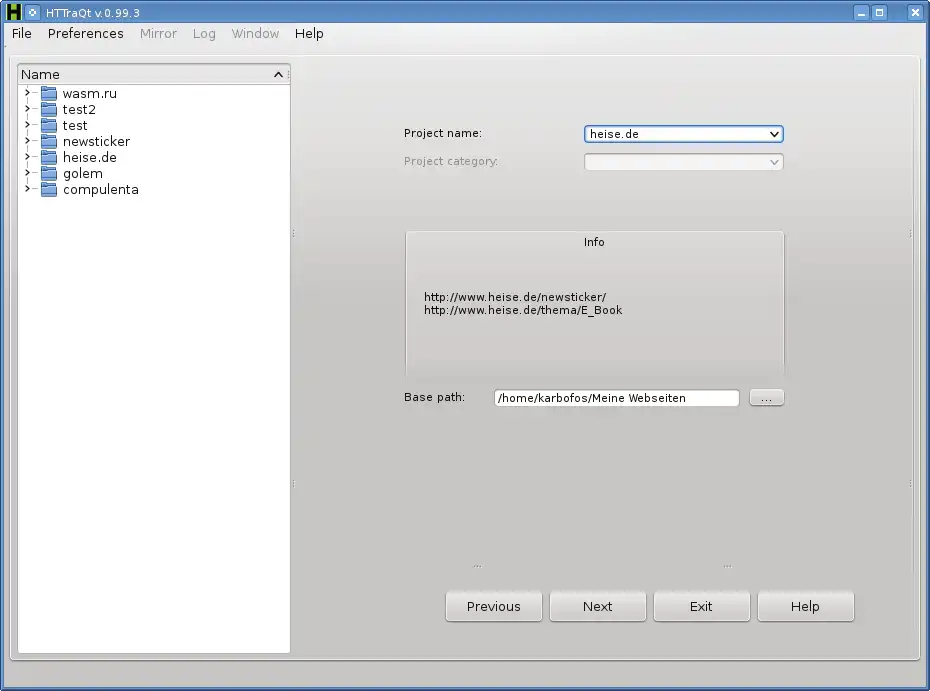Expand the test2 tree node

[27, 109]
